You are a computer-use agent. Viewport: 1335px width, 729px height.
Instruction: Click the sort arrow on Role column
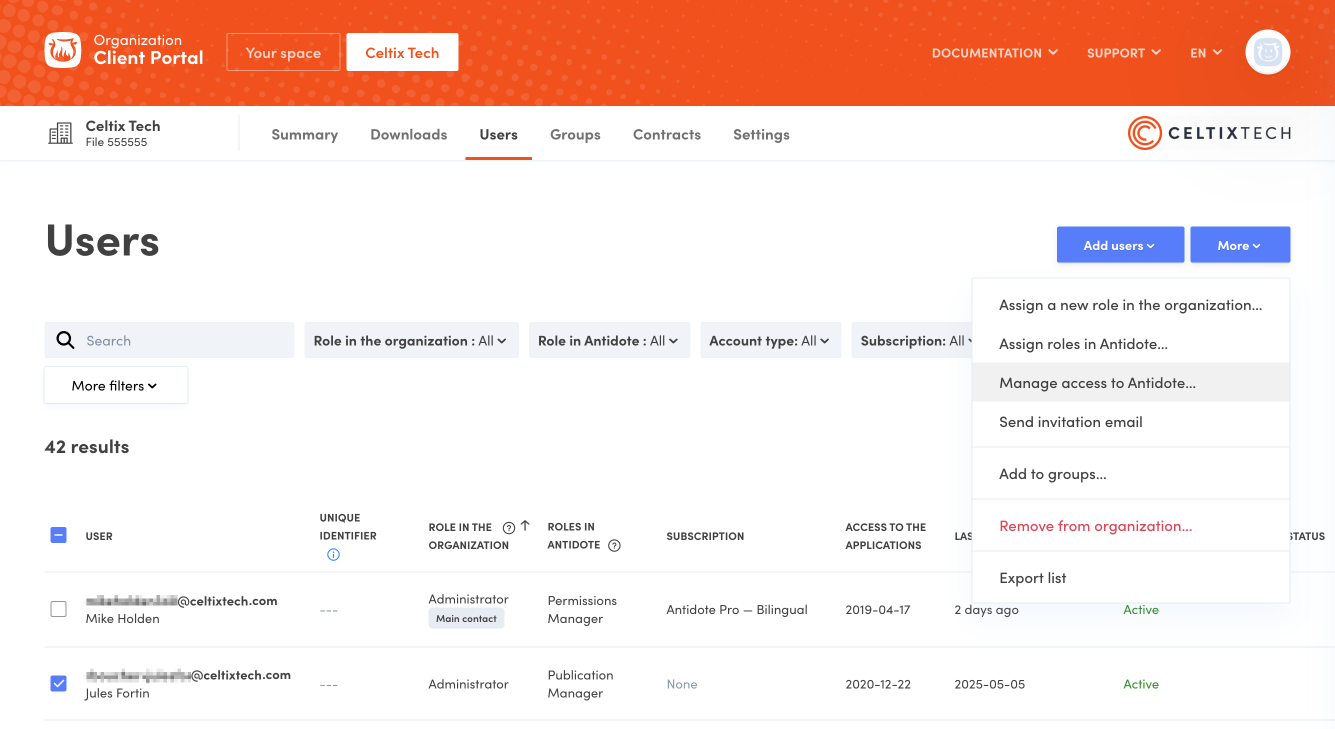pyautogui.click(x=525, y=526)
